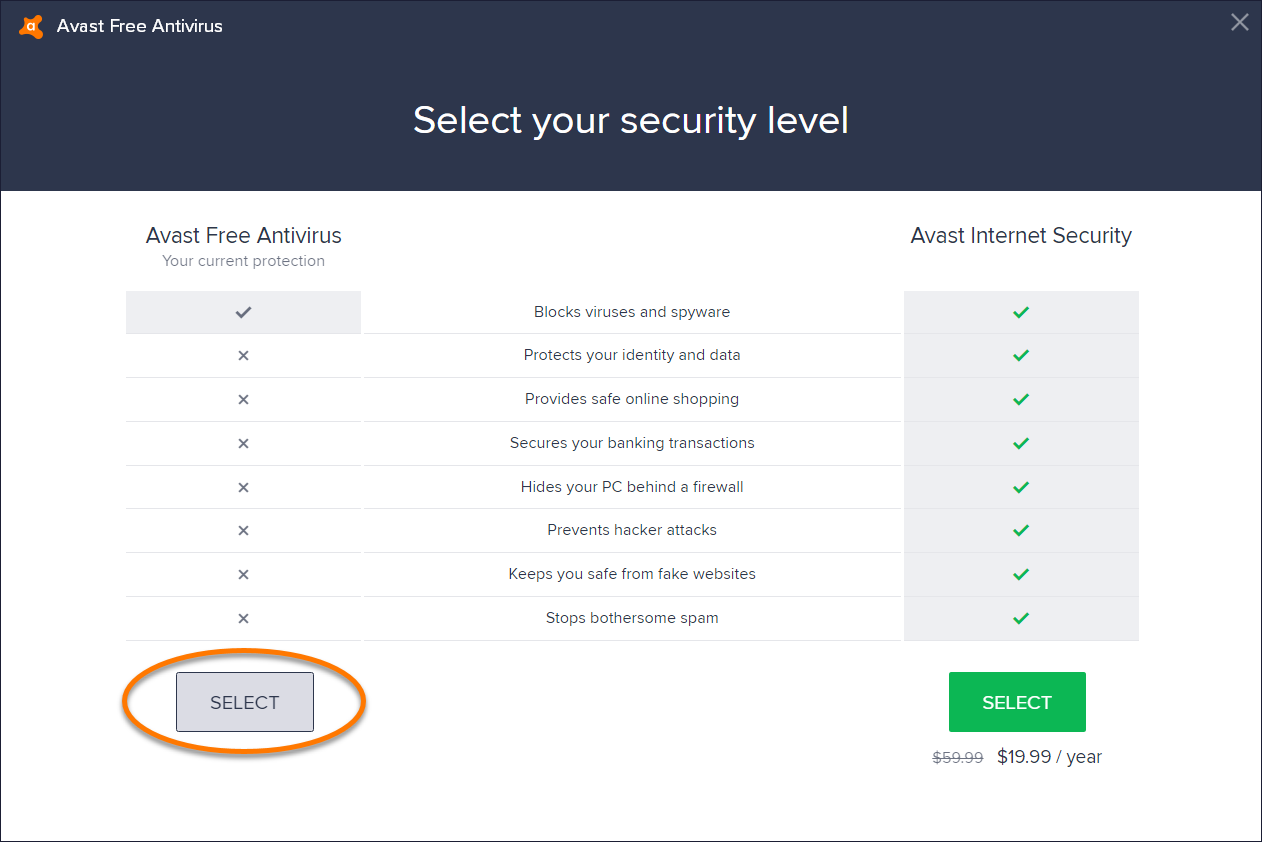Click green checkmark for Blocks viruses and spyware
Viewport: 1262px width, 842px height.
(x=1021, y=312)
